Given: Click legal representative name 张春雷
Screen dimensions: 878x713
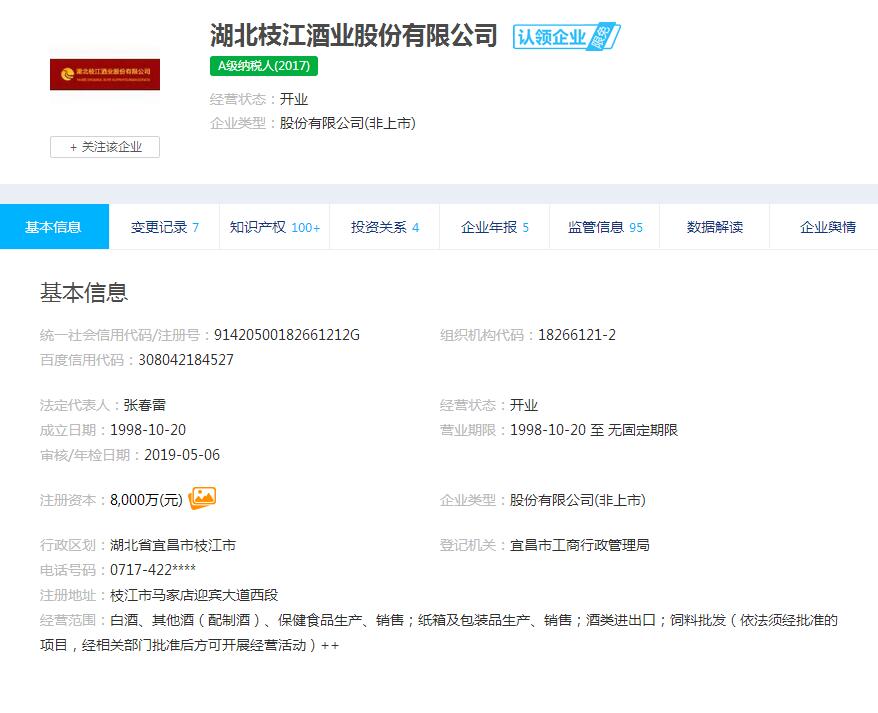Looking at the screenshot, I should click(144, 405).
